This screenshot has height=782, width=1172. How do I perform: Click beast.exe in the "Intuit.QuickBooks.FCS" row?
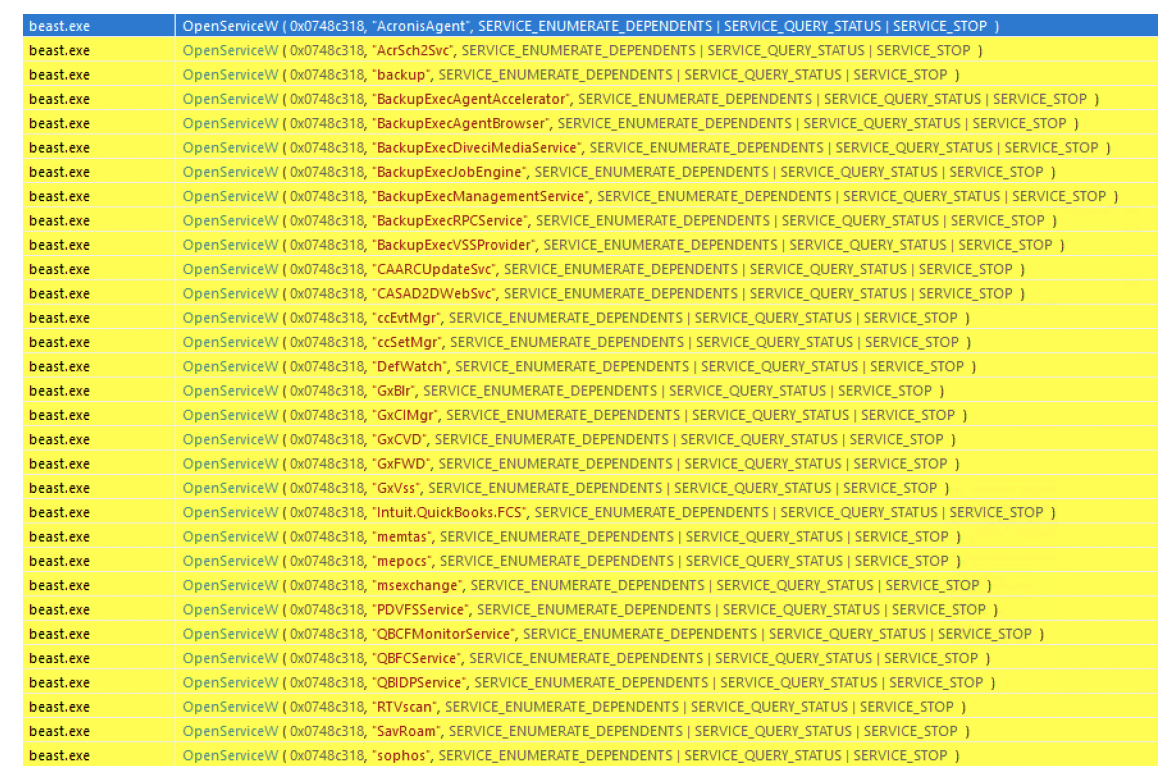60,512
